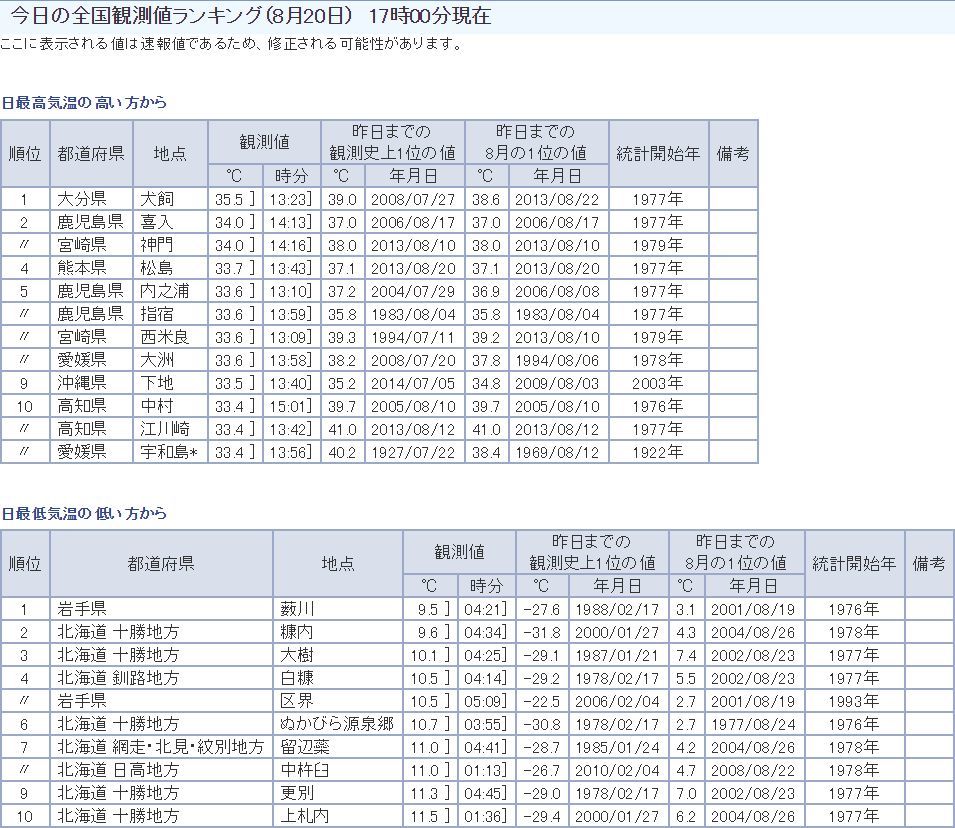Screen dimensions: 955x828
Task: Select the 喜入 observation point
Action: 157,222
